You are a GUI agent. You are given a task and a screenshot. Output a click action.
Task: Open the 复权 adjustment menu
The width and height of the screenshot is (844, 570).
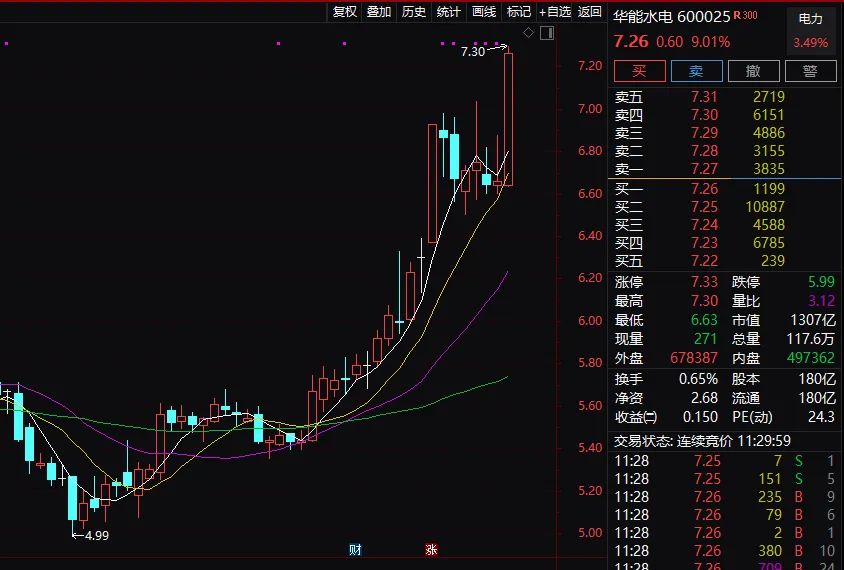coord(345,12)
